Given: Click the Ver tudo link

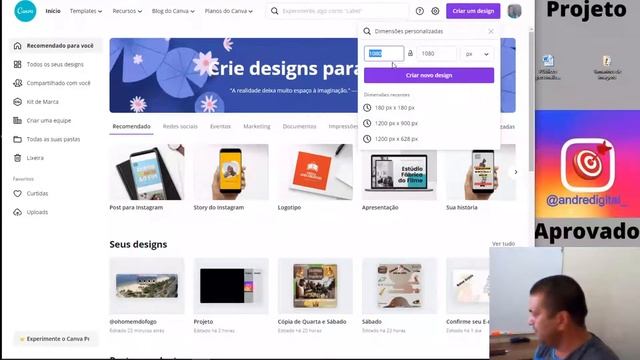Looking at the screenshot, I should point(503,244).
